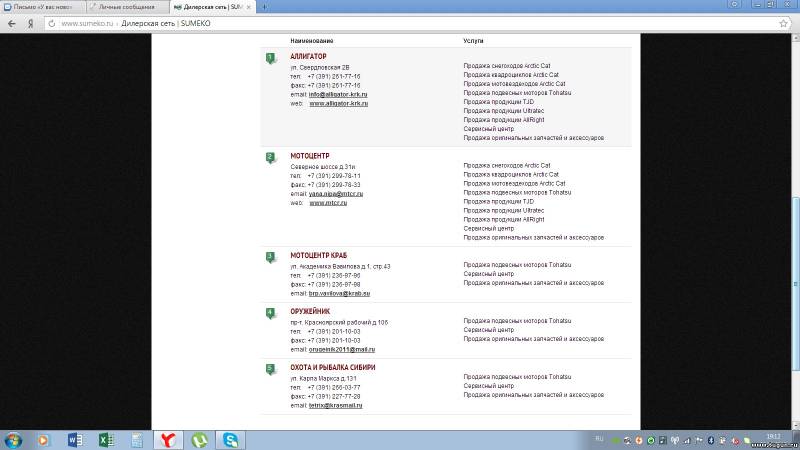Image resolution: width=800 pixels, height=450 pixels.
Task: Select МОТОЦЕНТР КРАБ 'Продажа подвесных моторов Tohatsu' line
Action: (517, 265)
